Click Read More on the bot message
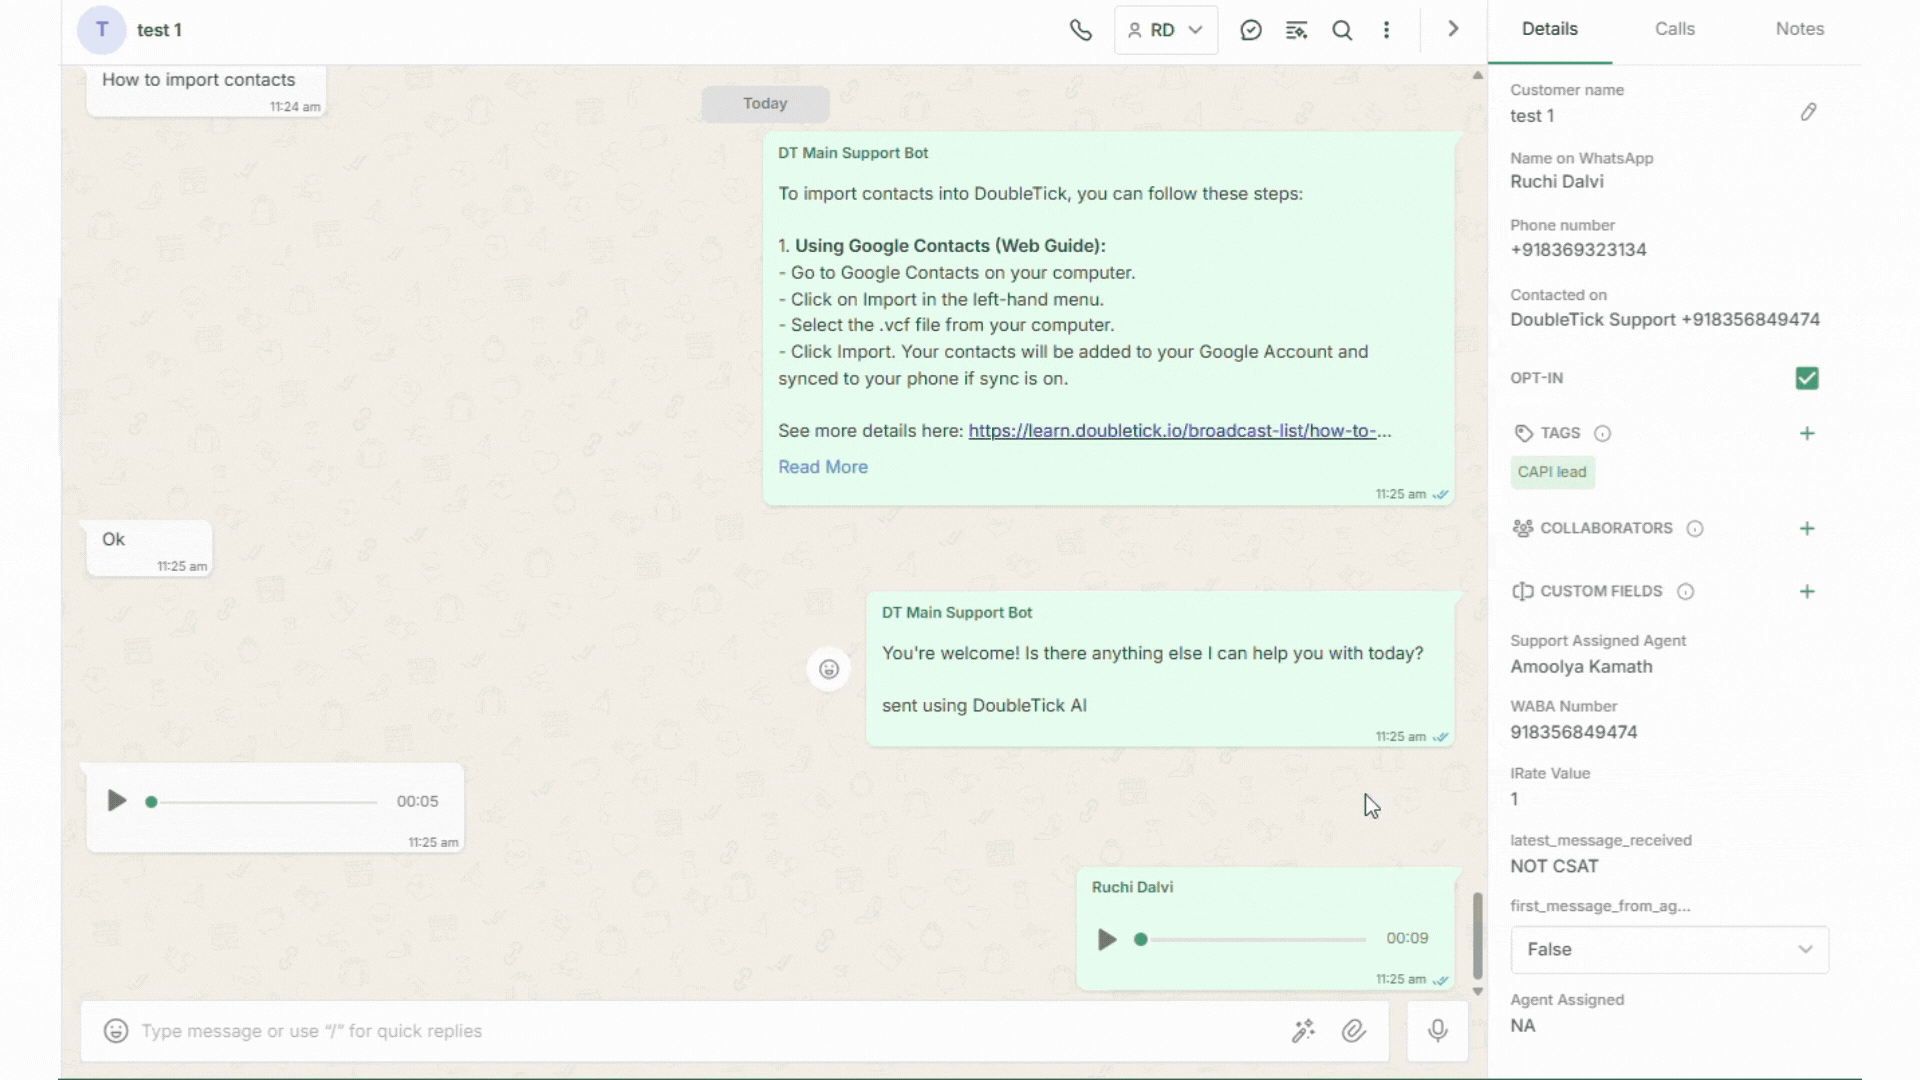This screenshot has width=1920, height=1080. (822, 467)
